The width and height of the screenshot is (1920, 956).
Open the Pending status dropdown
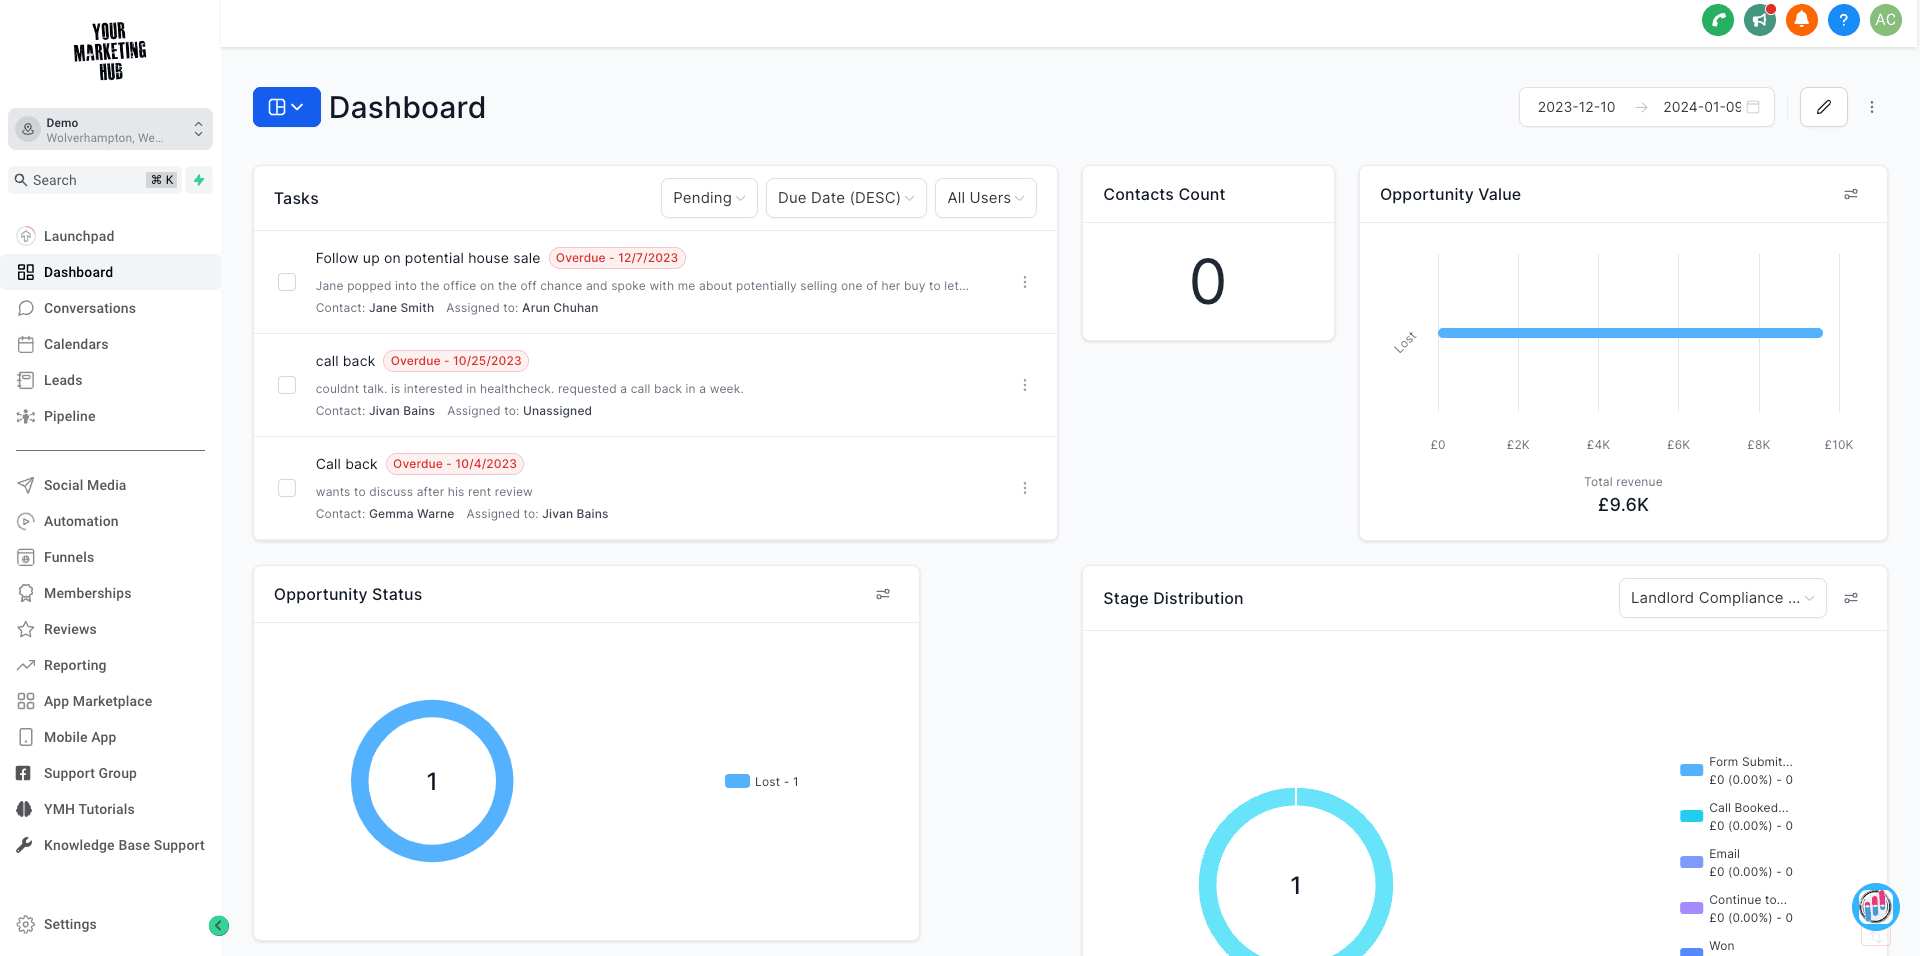pos(708,198)
